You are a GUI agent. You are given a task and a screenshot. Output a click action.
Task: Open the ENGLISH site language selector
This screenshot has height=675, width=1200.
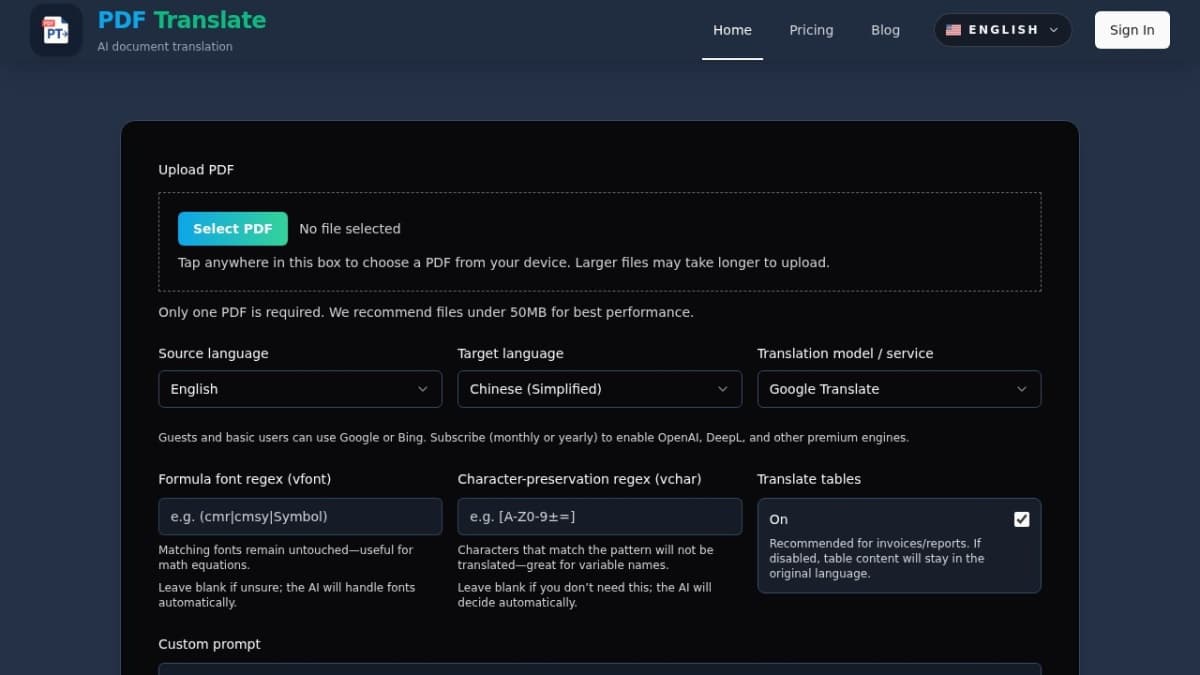point(1002,30)
